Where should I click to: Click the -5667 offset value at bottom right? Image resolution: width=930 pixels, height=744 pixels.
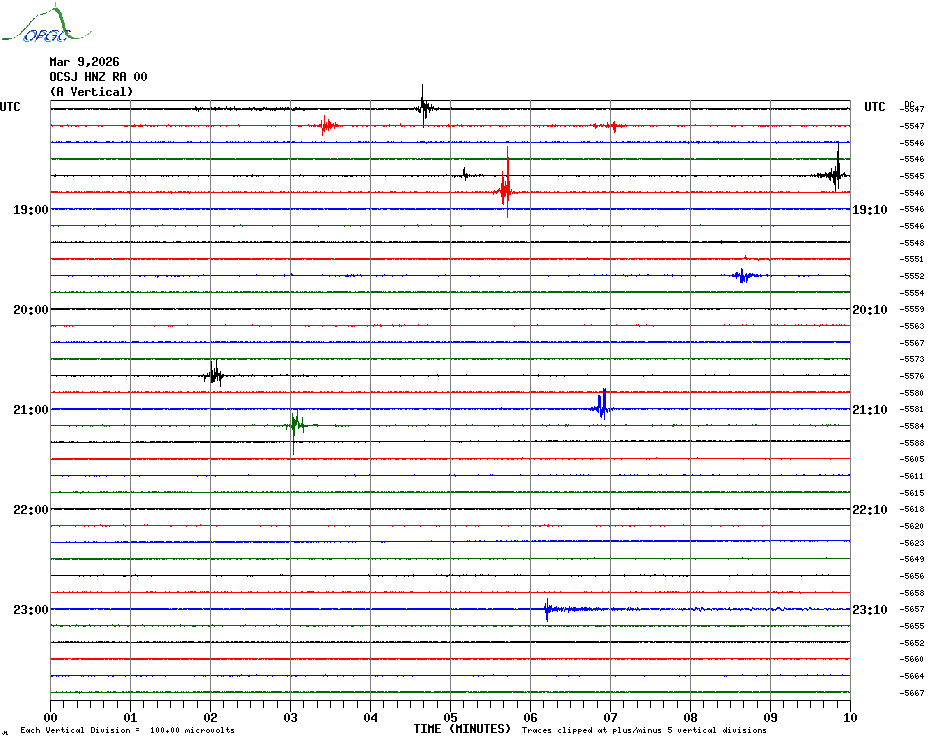point(912,693)
